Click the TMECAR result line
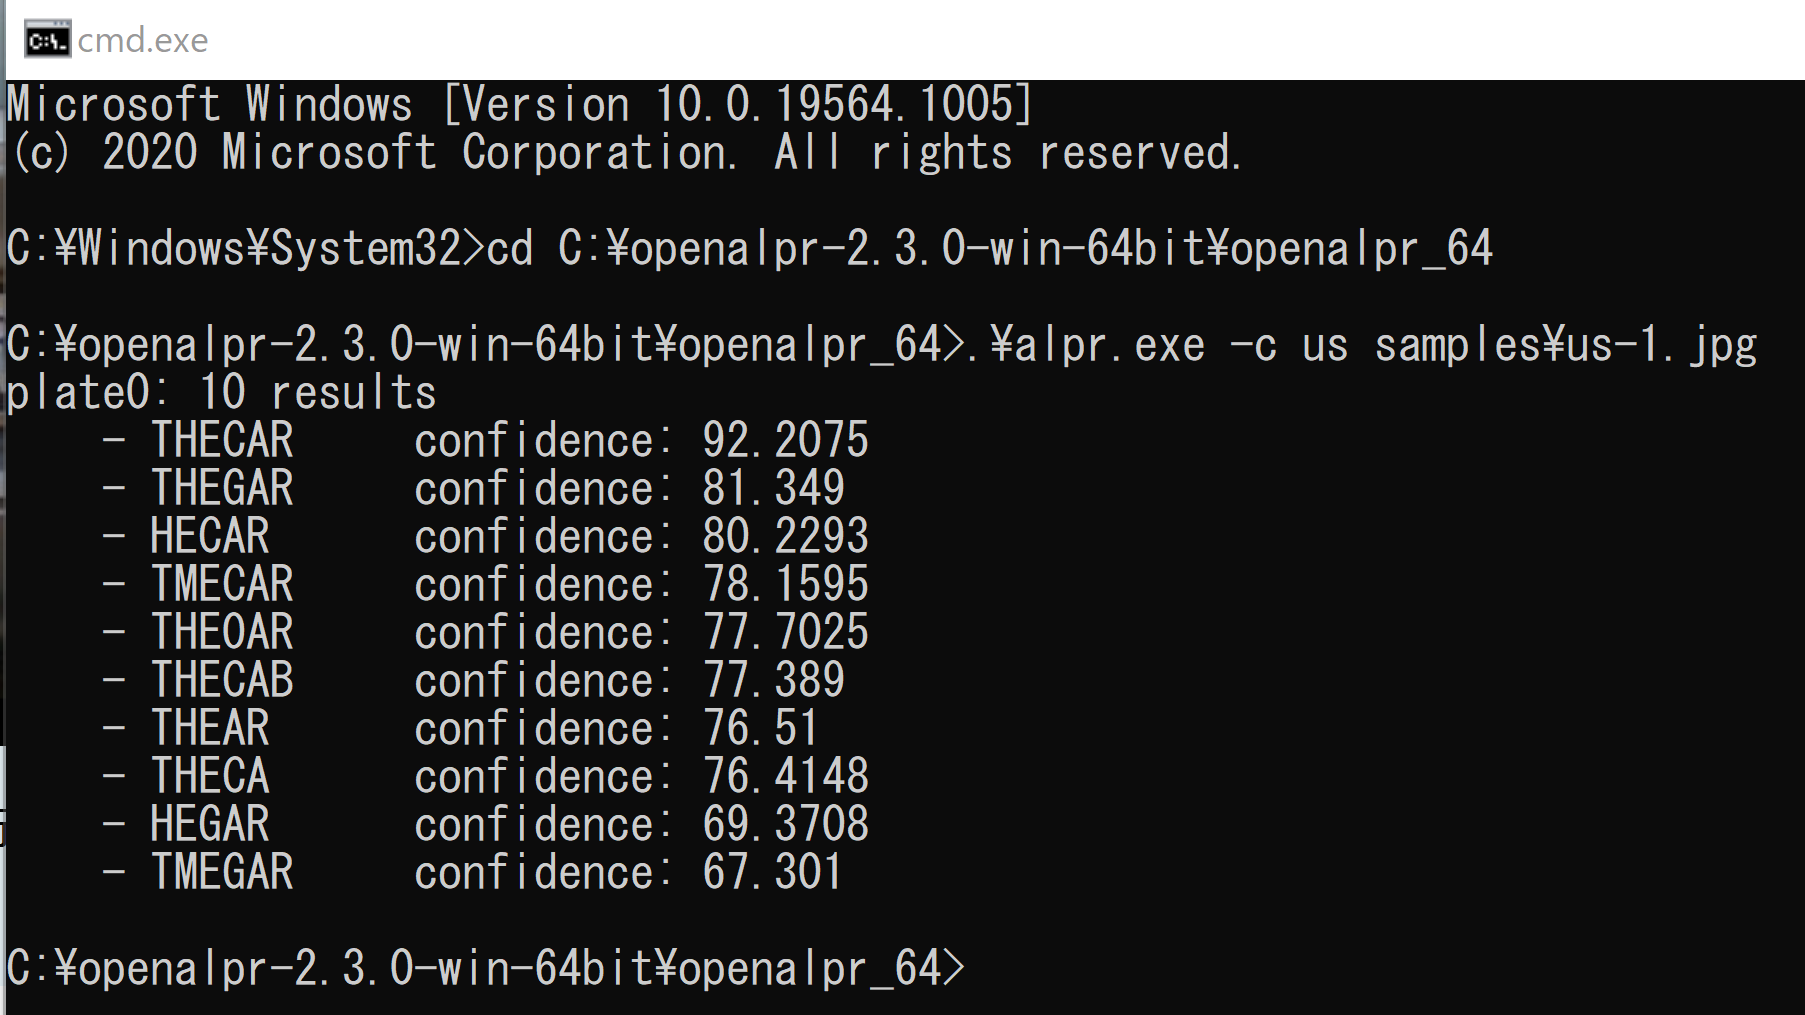The width and height of the screenshot is (1805, 1015). pyautogui.click(x=485, y=584)
